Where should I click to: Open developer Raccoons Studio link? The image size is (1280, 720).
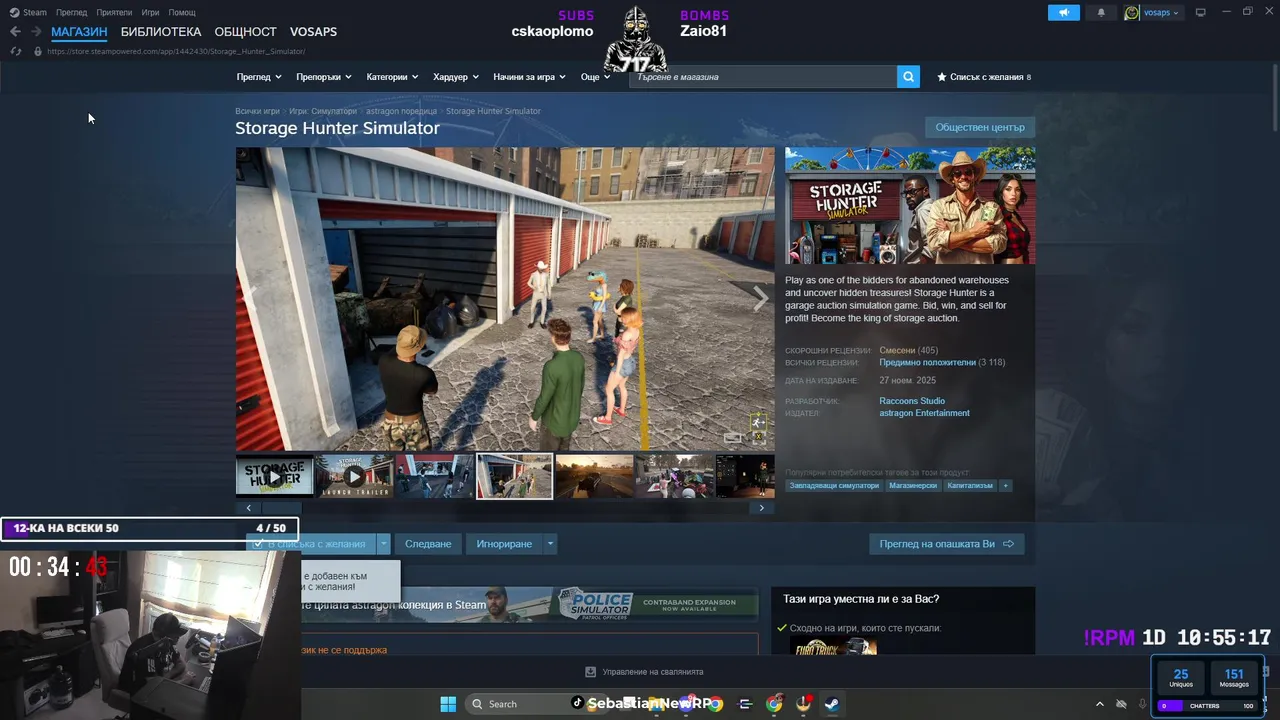pyautogui.click(x=912, y=401)
